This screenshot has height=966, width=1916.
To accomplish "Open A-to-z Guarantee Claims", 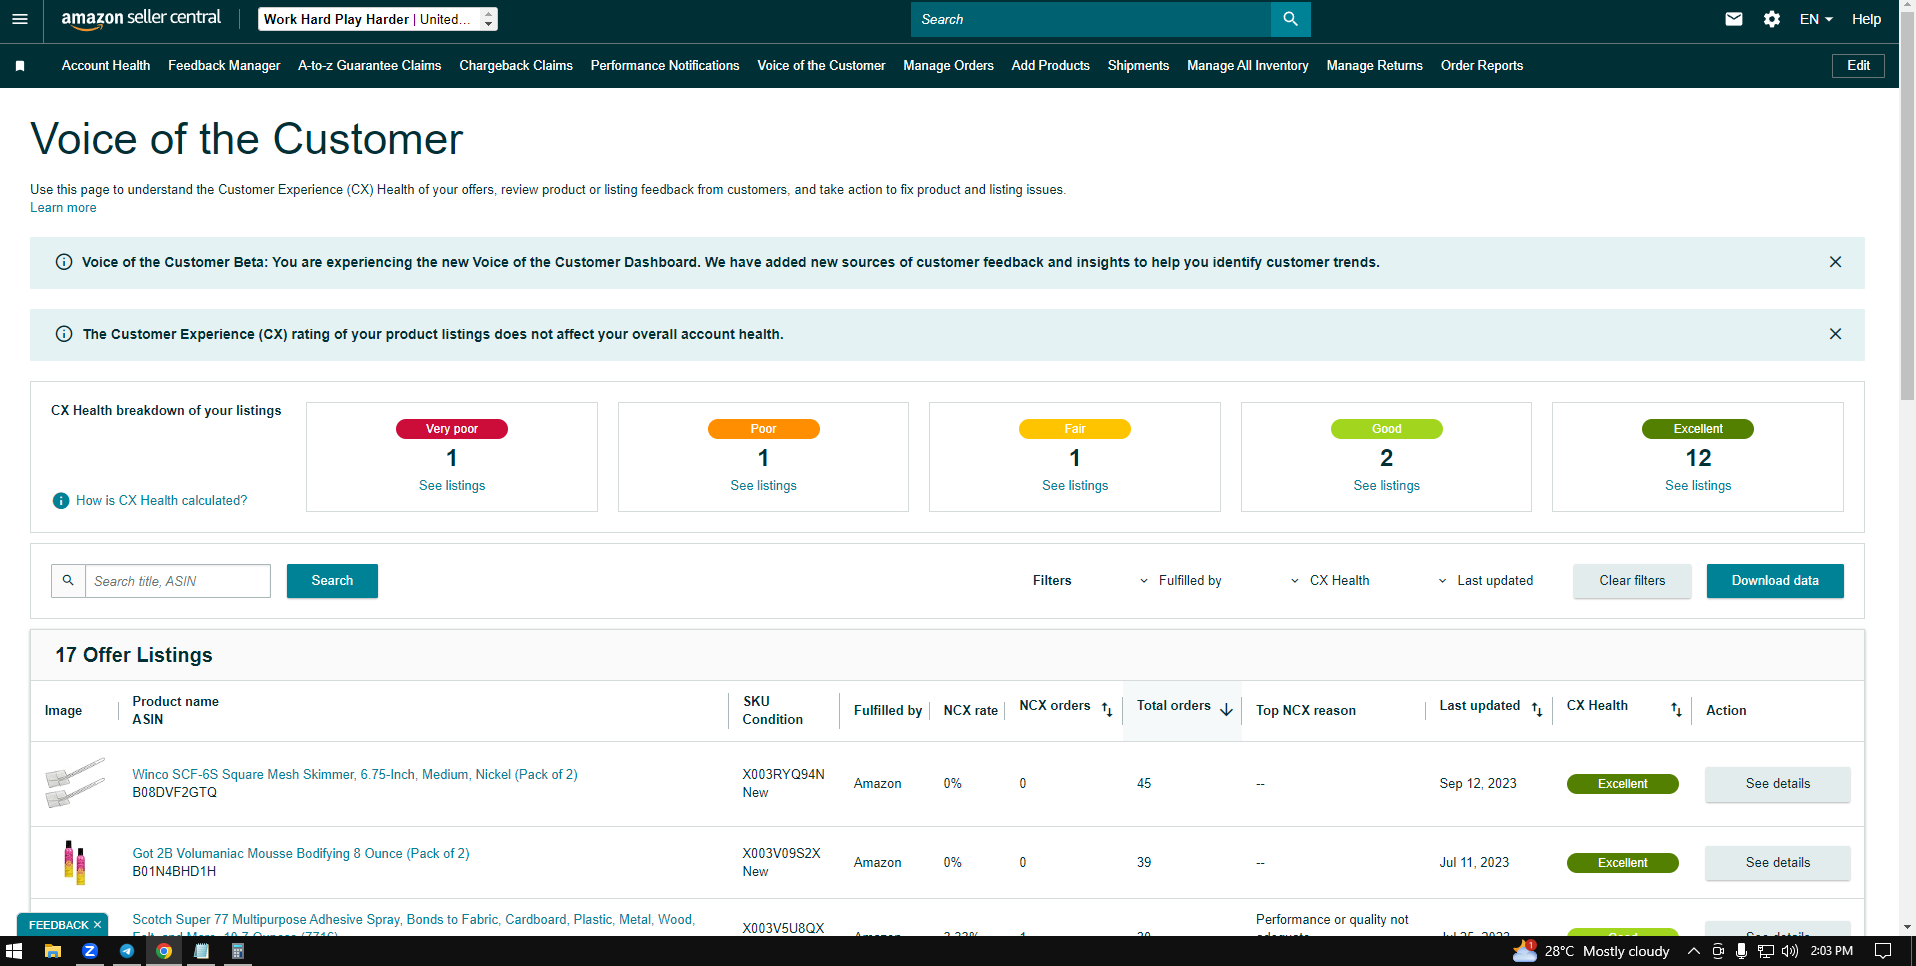I will coord(370,66).
